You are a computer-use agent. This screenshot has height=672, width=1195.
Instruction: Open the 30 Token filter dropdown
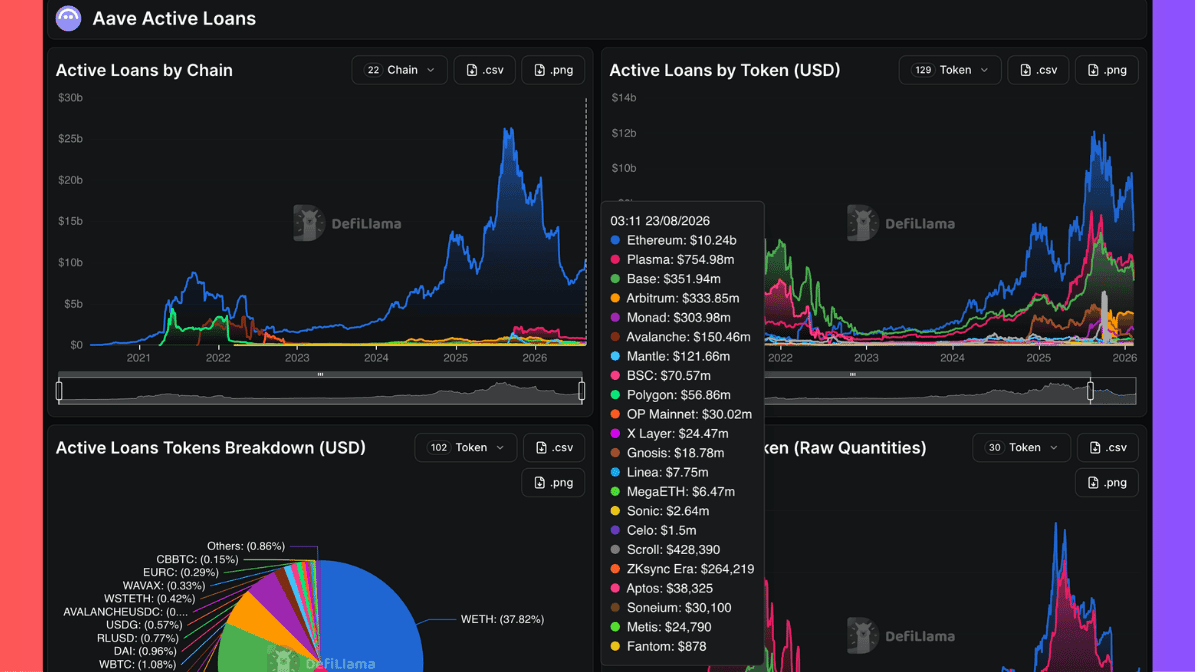1021,448
